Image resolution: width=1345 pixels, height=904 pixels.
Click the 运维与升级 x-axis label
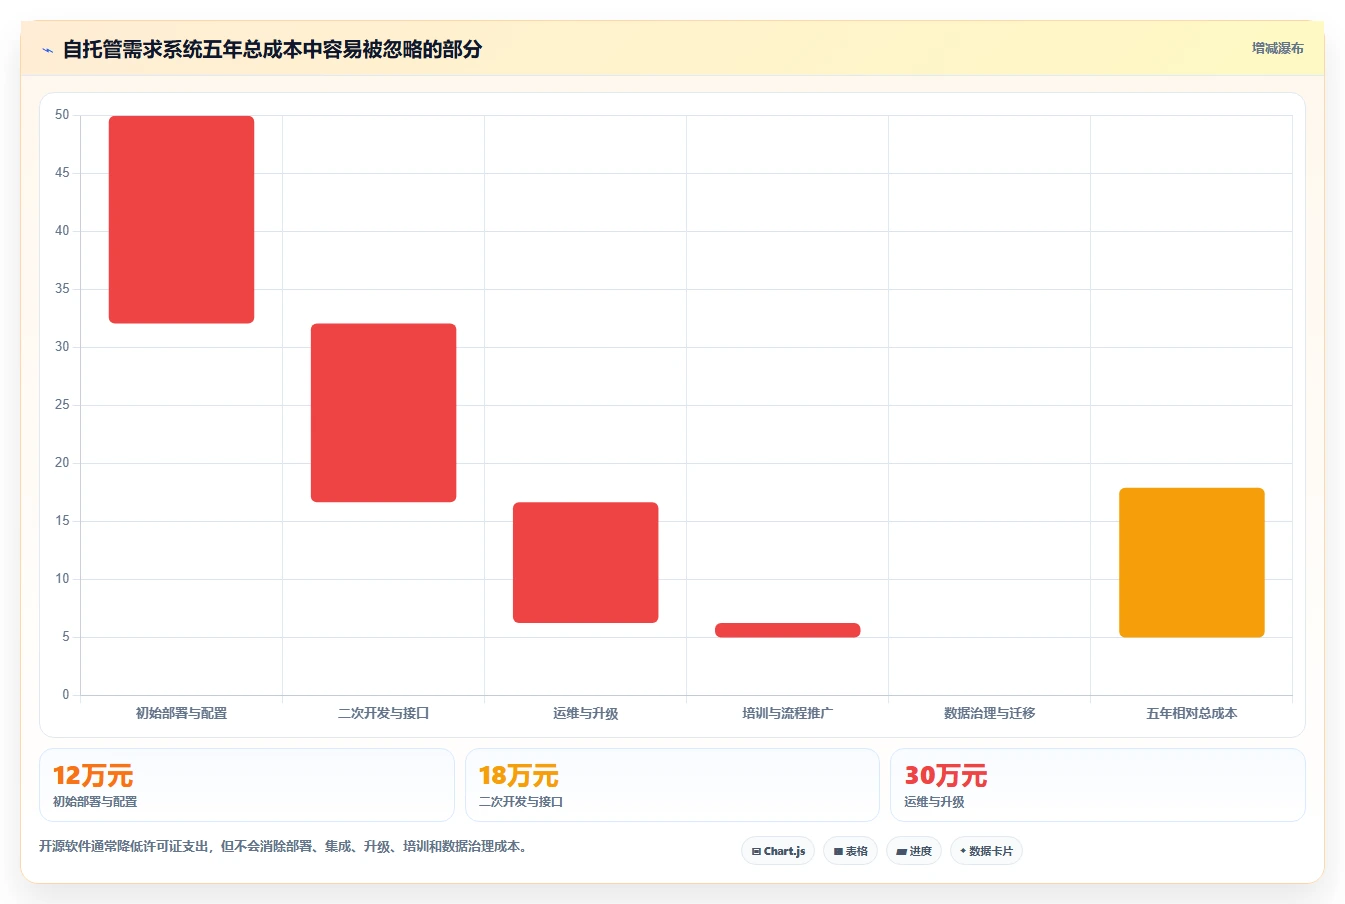585,713
